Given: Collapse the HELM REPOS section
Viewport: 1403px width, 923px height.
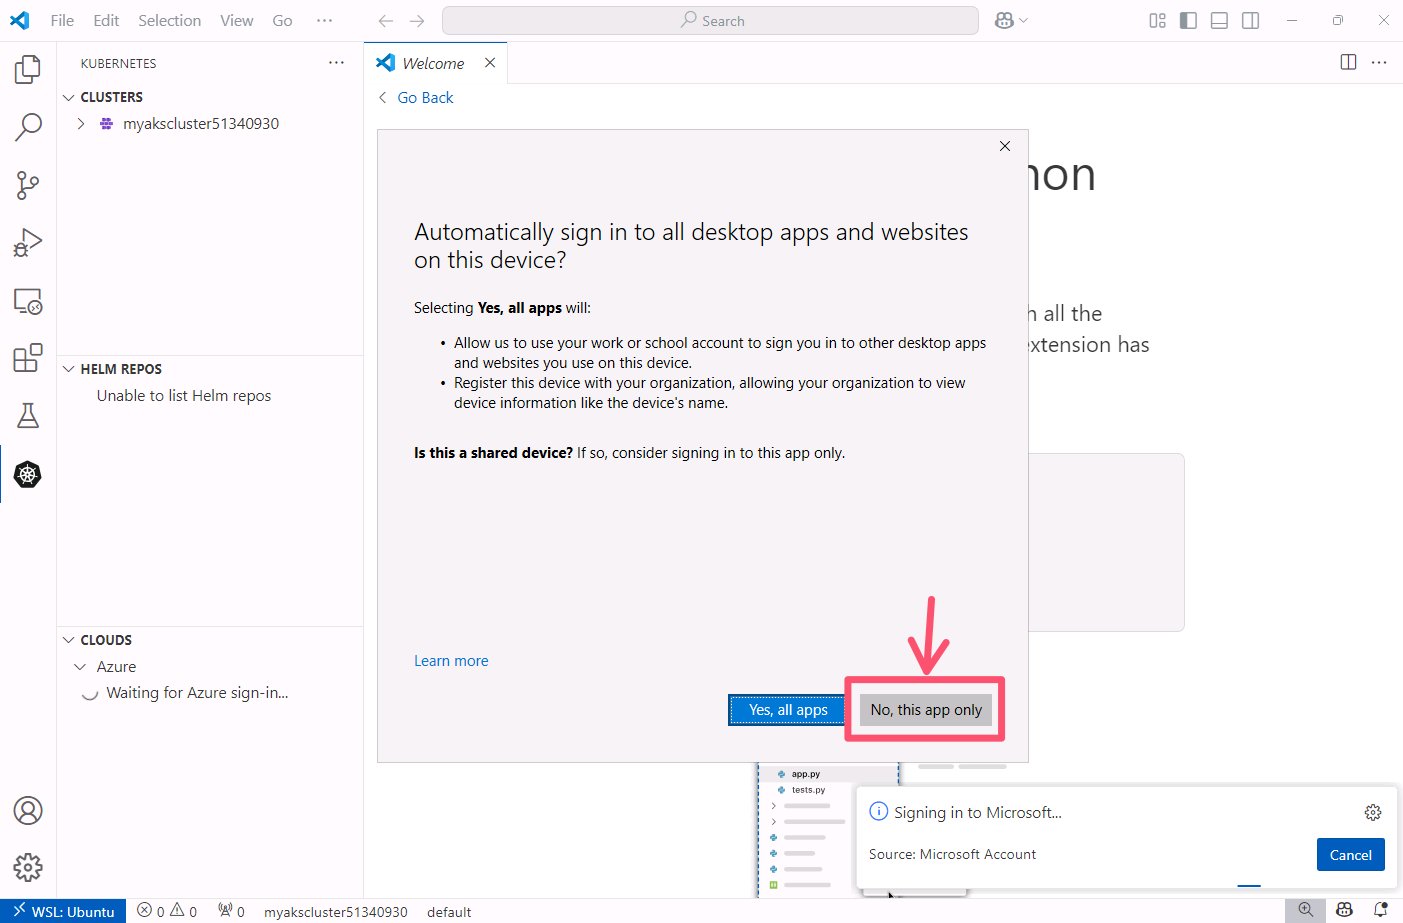Looking at the screenshot, I should [69, 369].
